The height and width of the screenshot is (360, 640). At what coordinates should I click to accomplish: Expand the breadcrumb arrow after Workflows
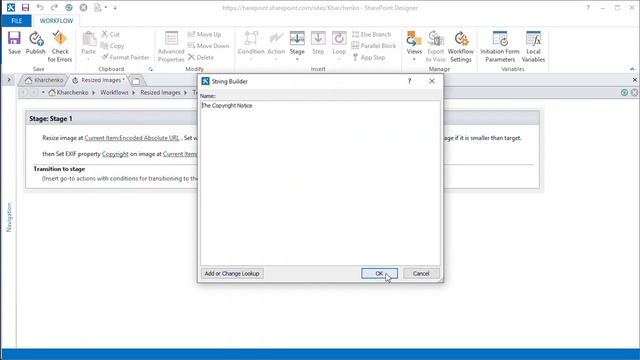(133, 93)
